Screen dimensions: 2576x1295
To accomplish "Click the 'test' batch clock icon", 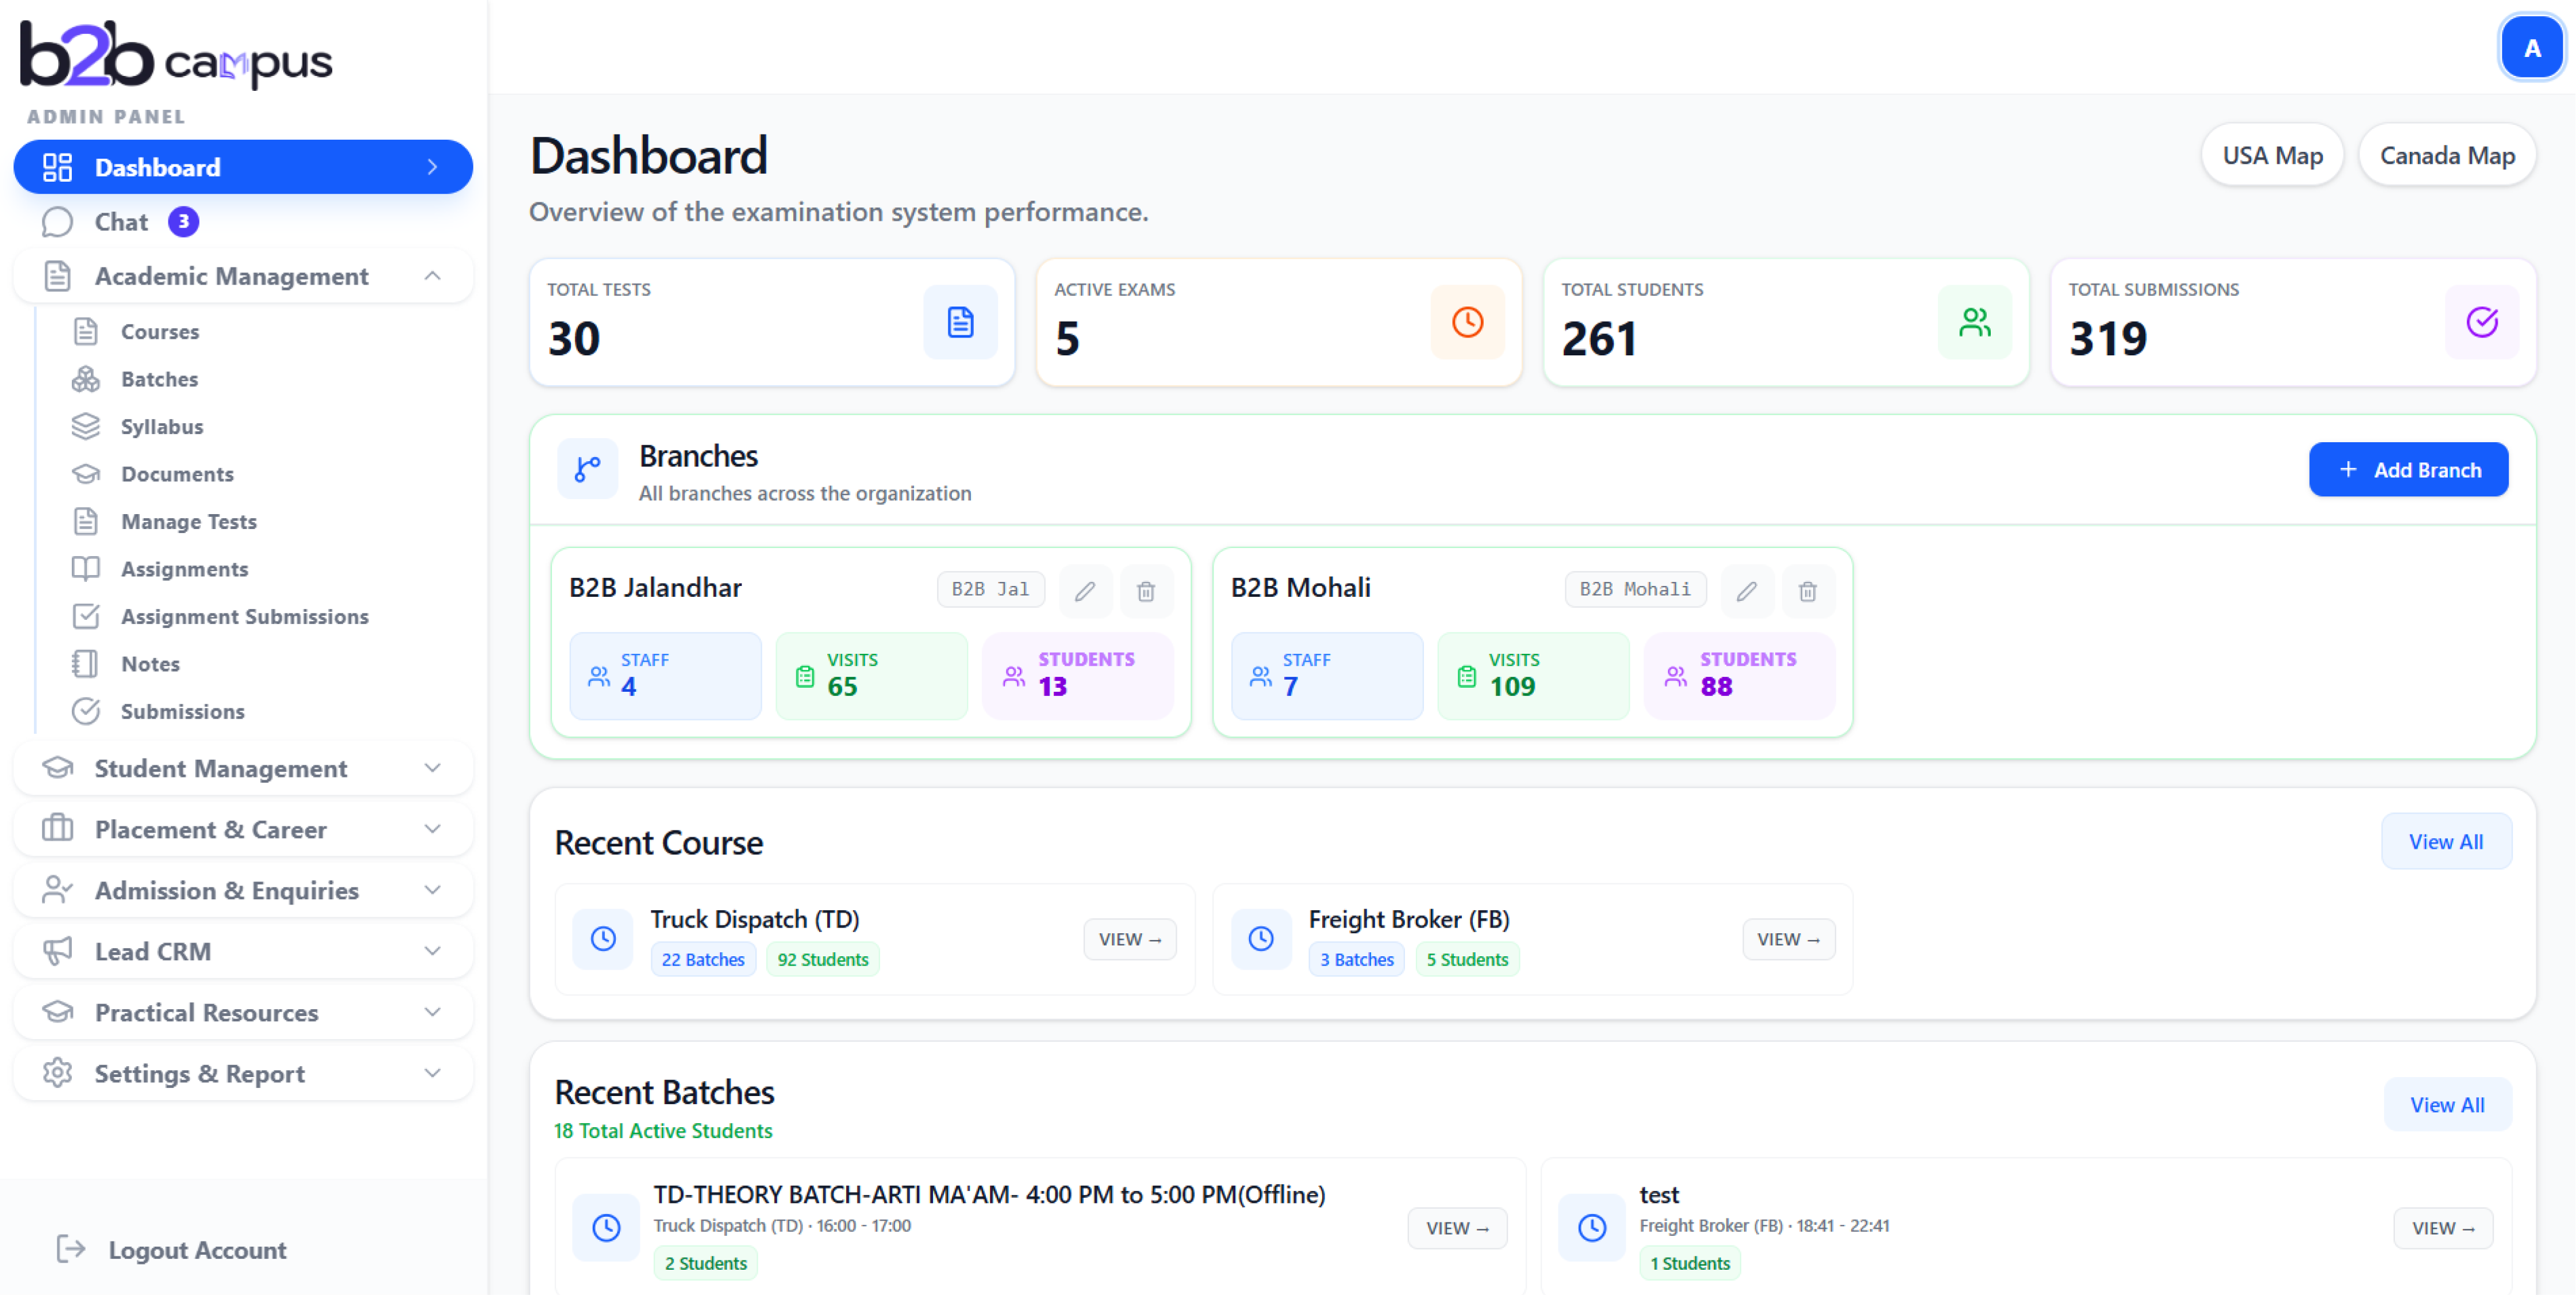I will 1592,1227.
